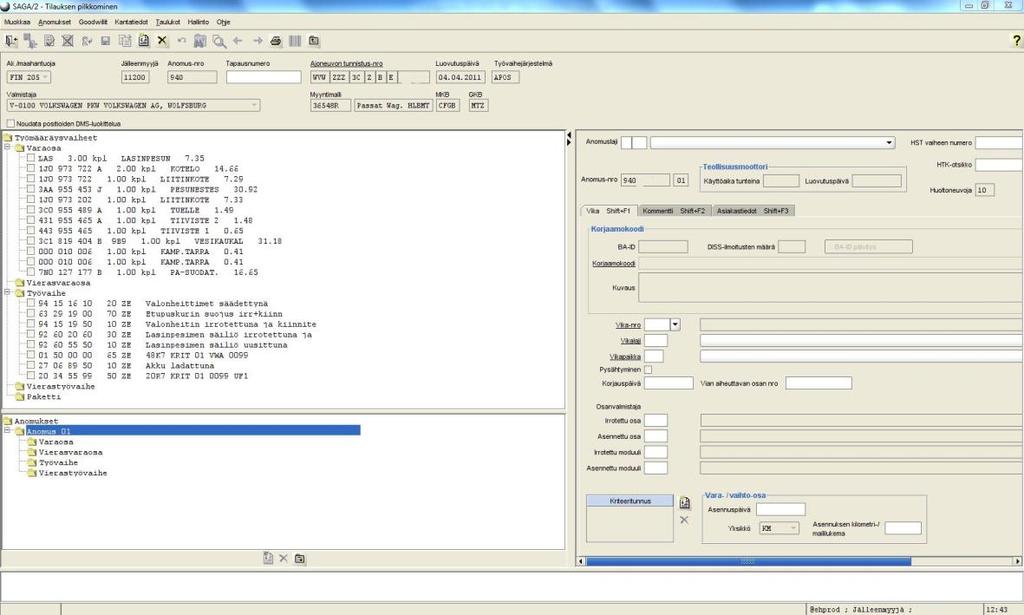Switch to the Kommentti tab
This screenshot has width=1024, height=615.
pyautogui.click(x=673, y=211)
